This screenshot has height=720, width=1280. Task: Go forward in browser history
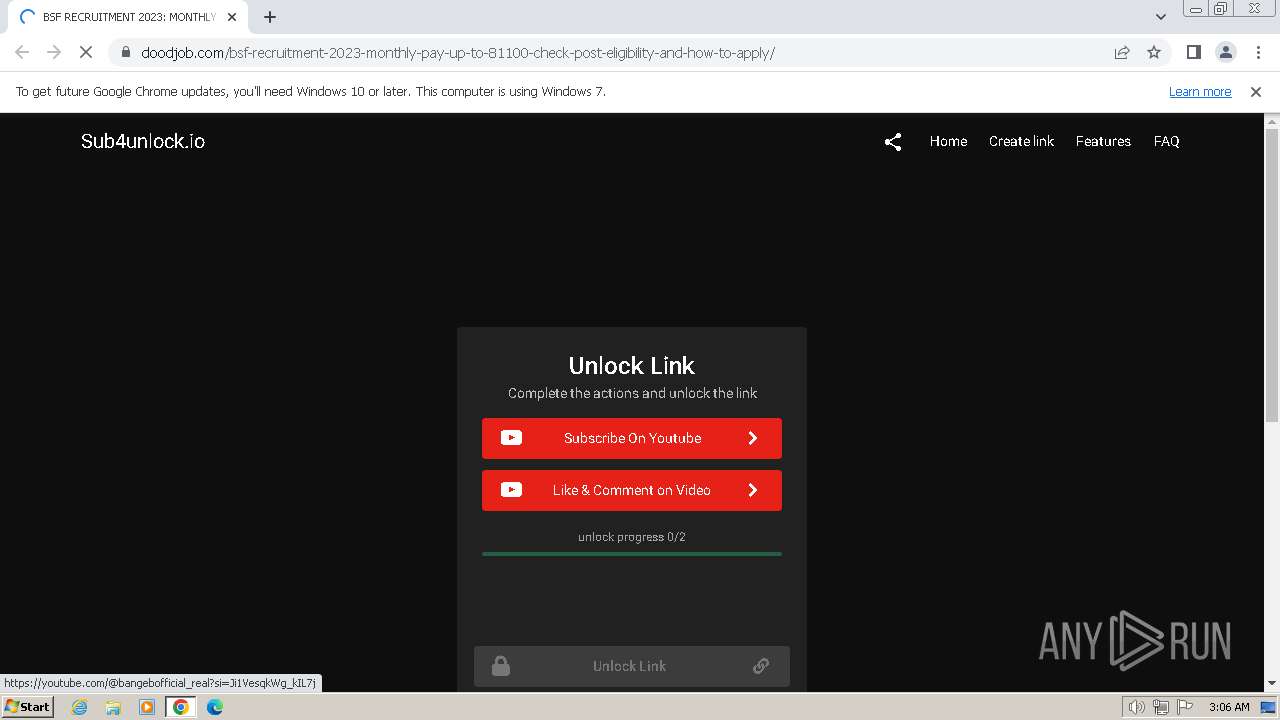point(54,52)
